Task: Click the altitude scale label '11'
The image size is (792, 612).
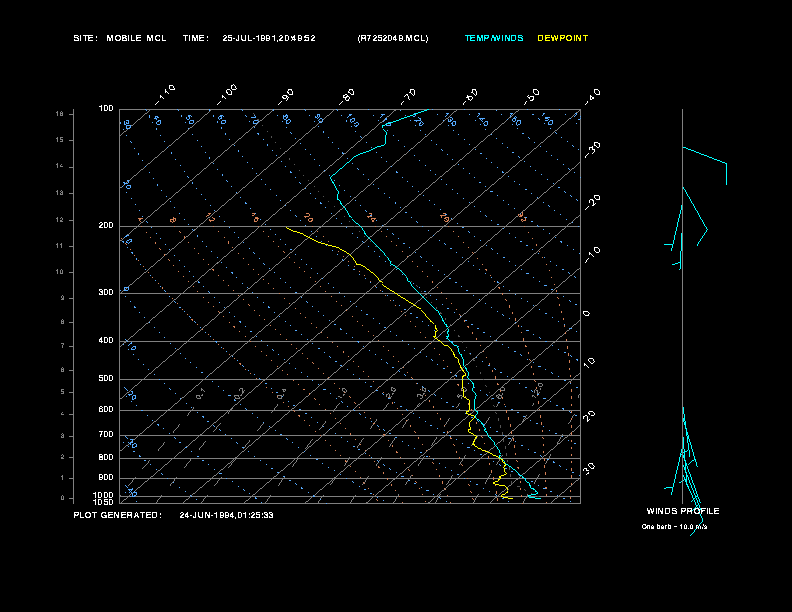Action: click(x=60, y=246)
